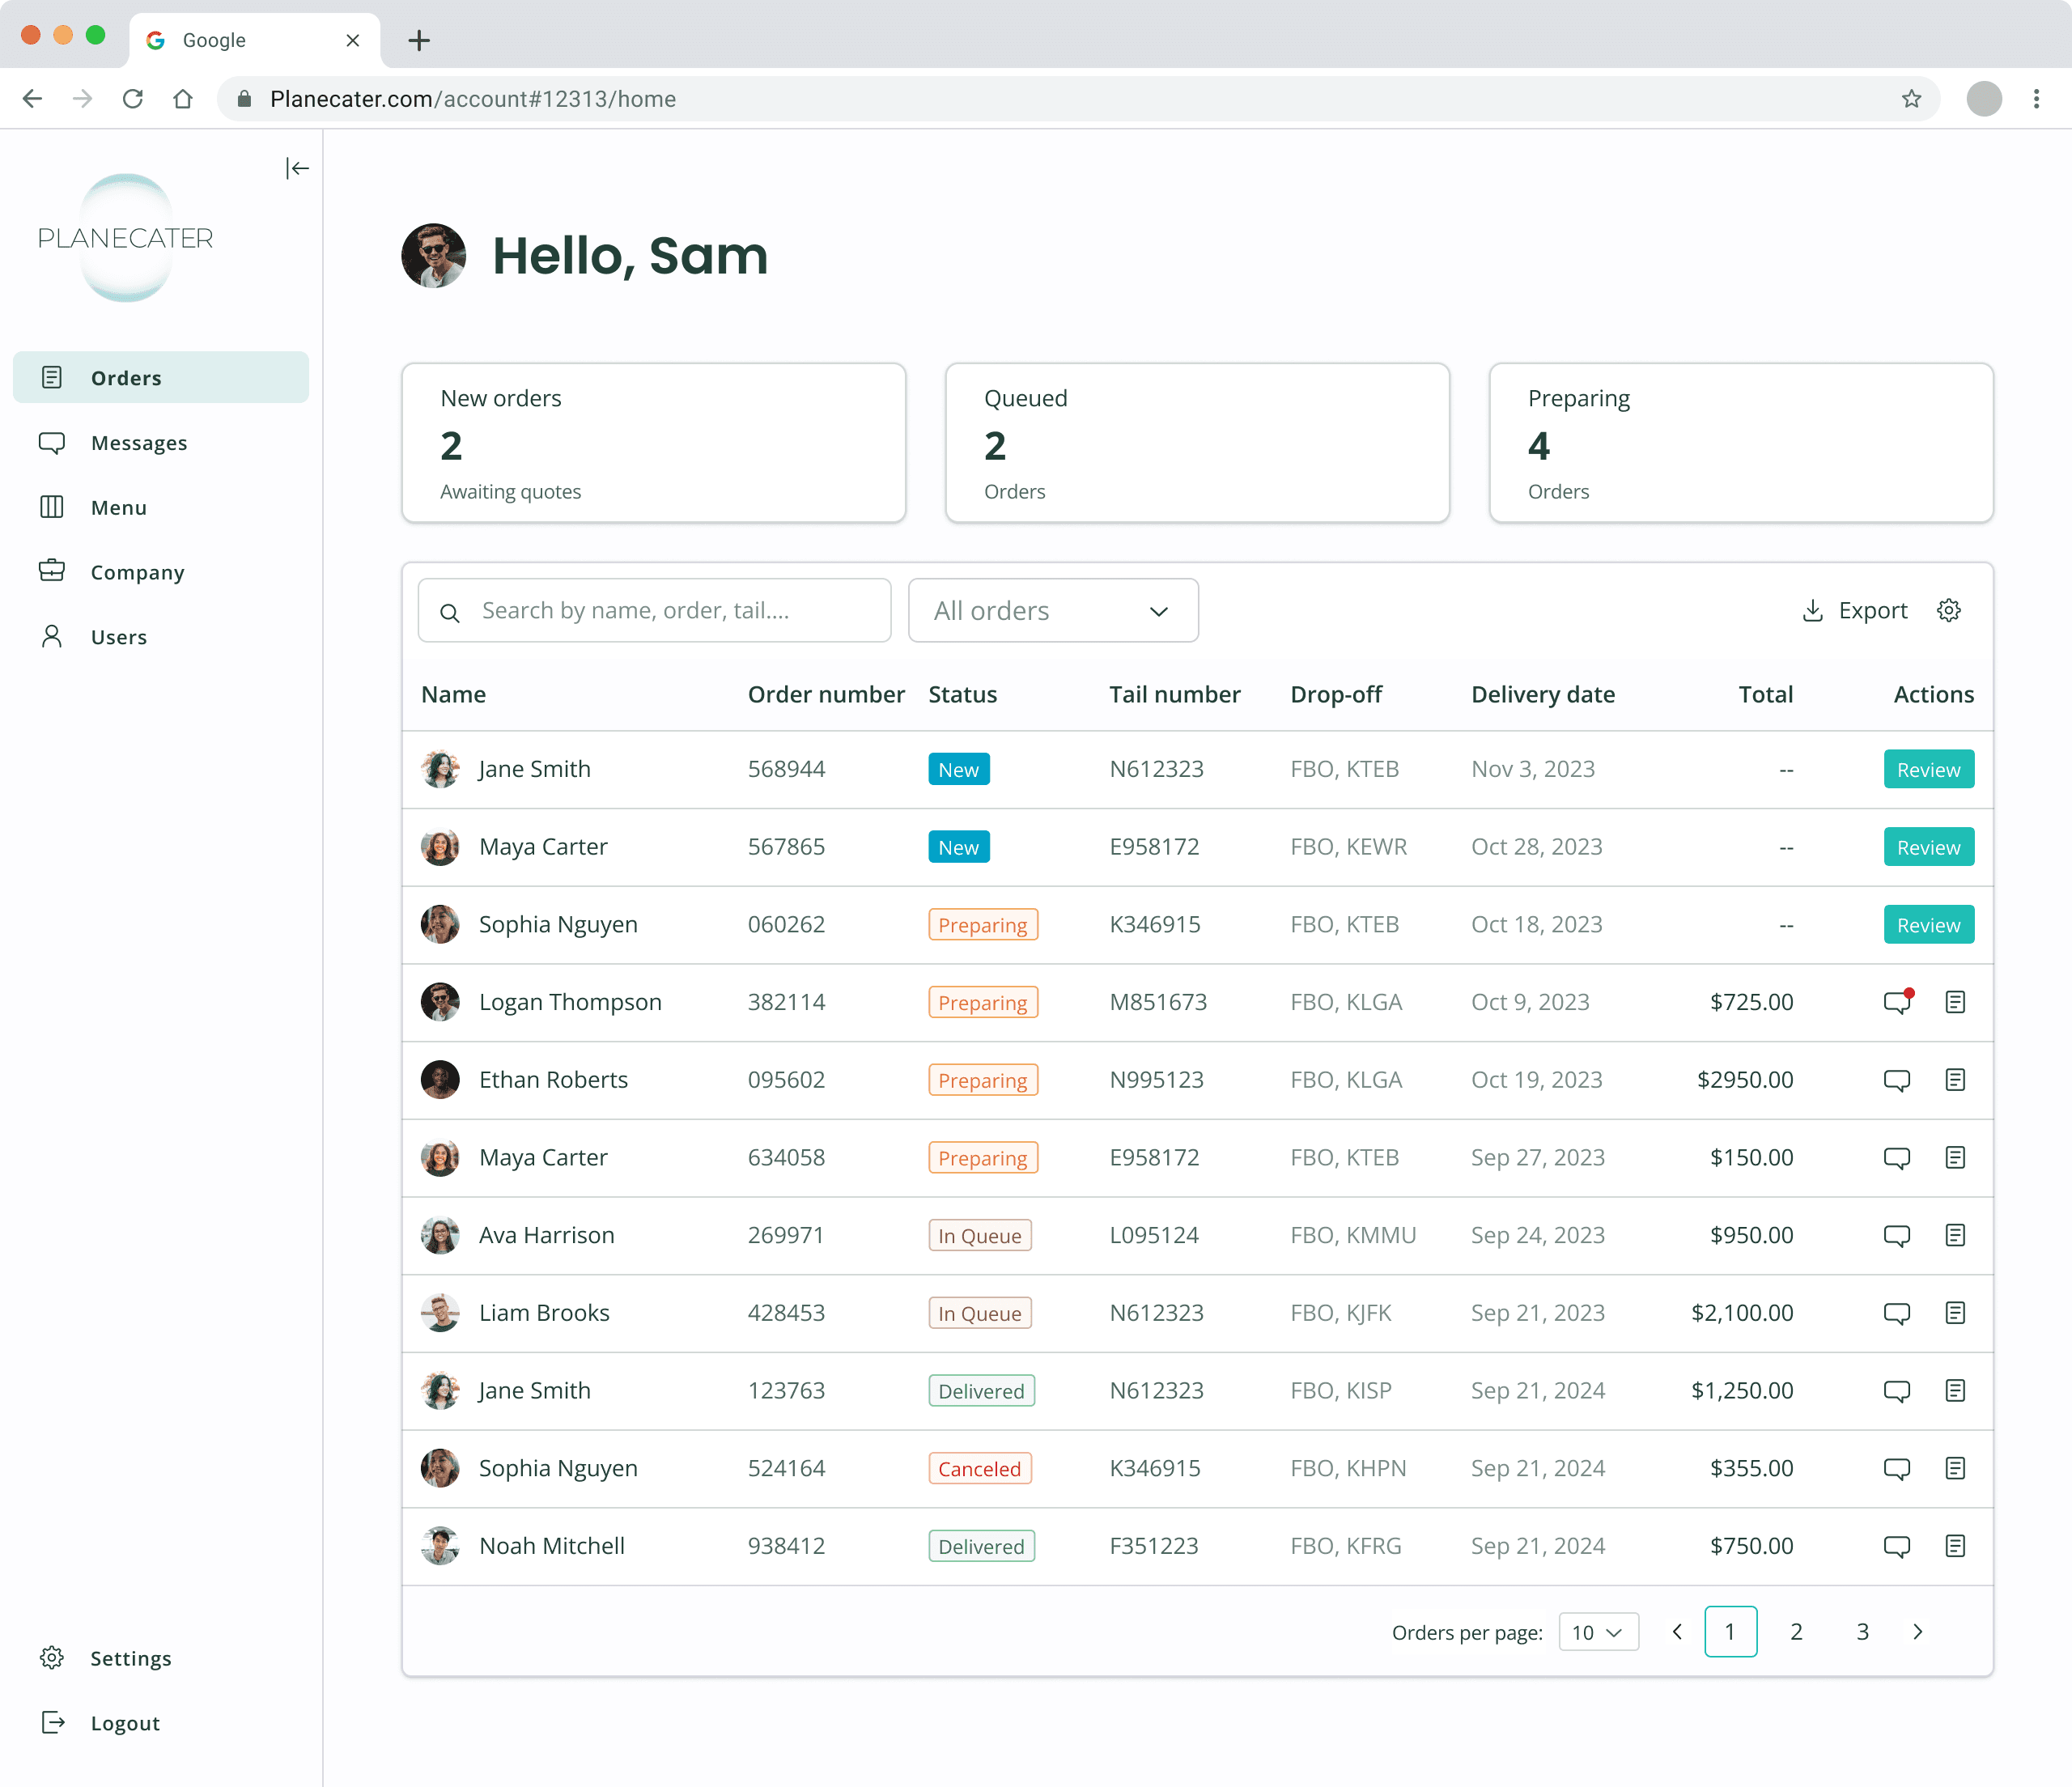This screenshot has height=1787, width=2072.
Task: Click the browser reload icon
Action: pyautogui.click(x=133, y=99)
